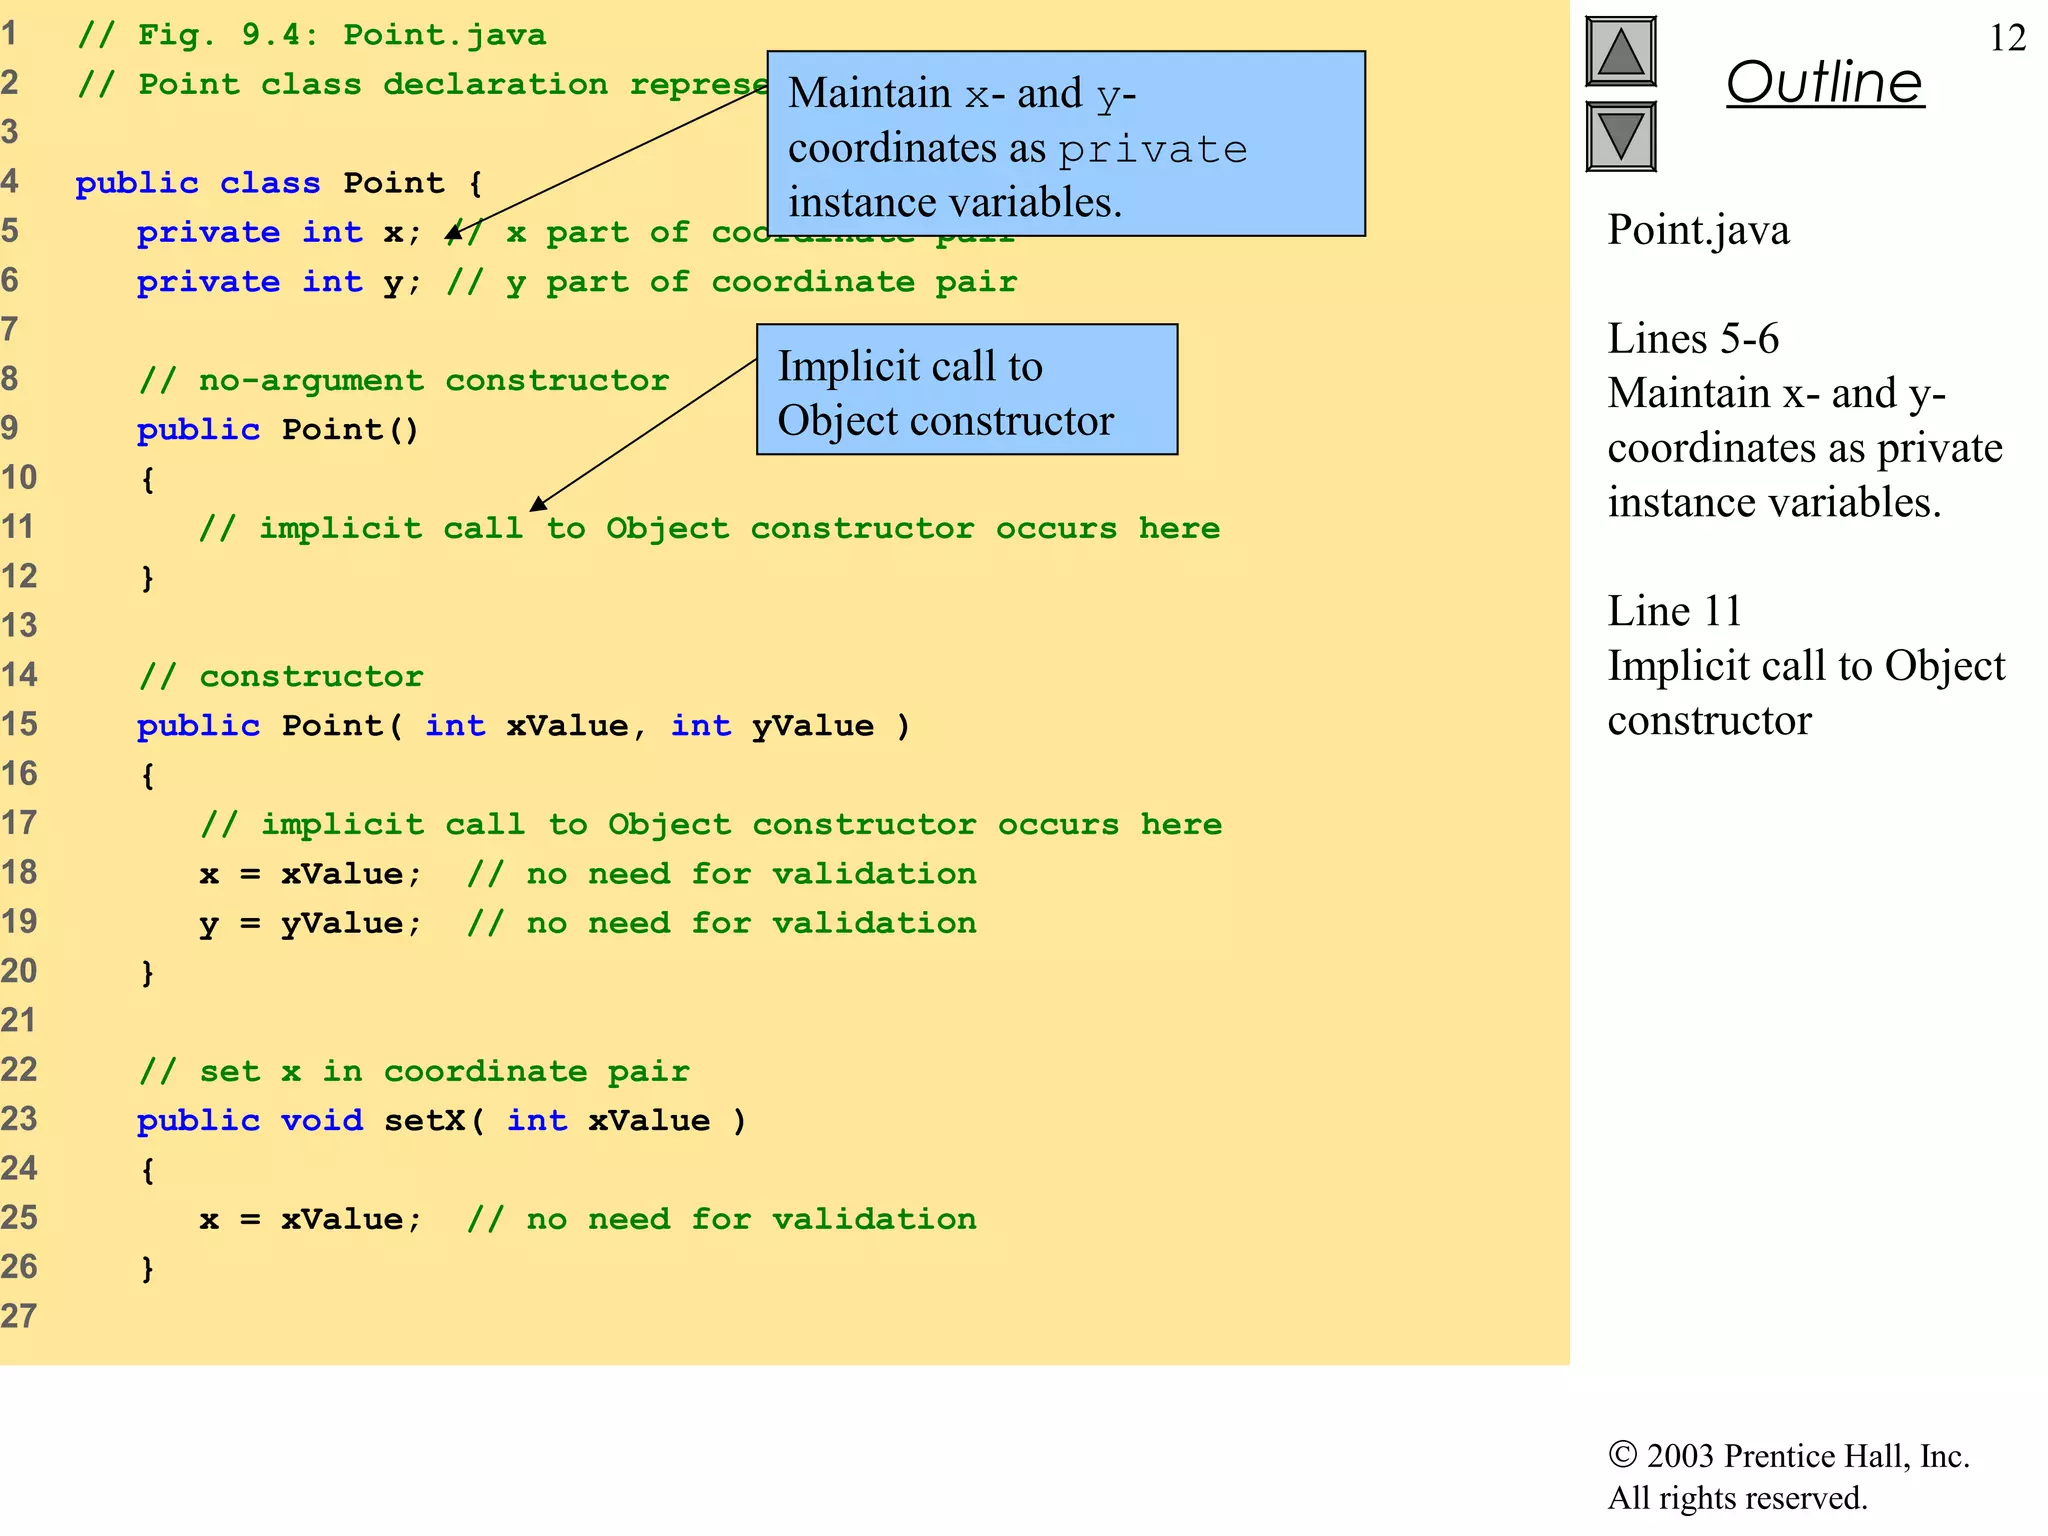2048x1536 pixels.
Task: Click the 'public class Point' declaration line
Action: 279,183
